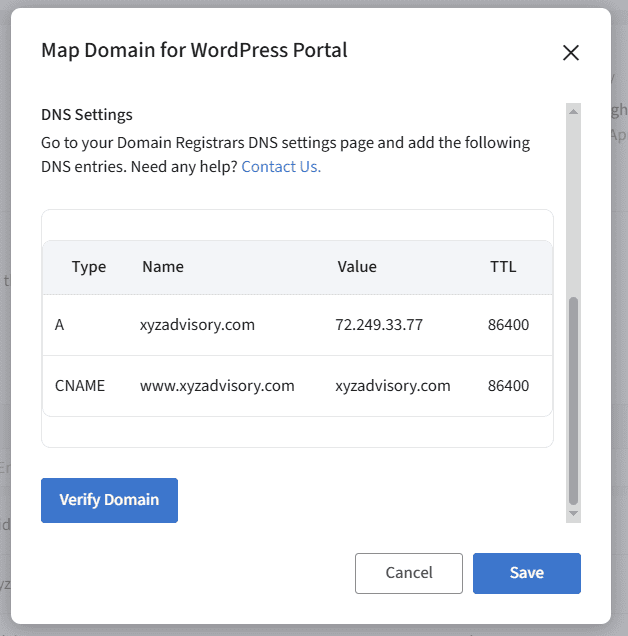The height and width of the screenshot is (636, 628).
Task: Open the Contact Us link
Action: pos(281,166)
